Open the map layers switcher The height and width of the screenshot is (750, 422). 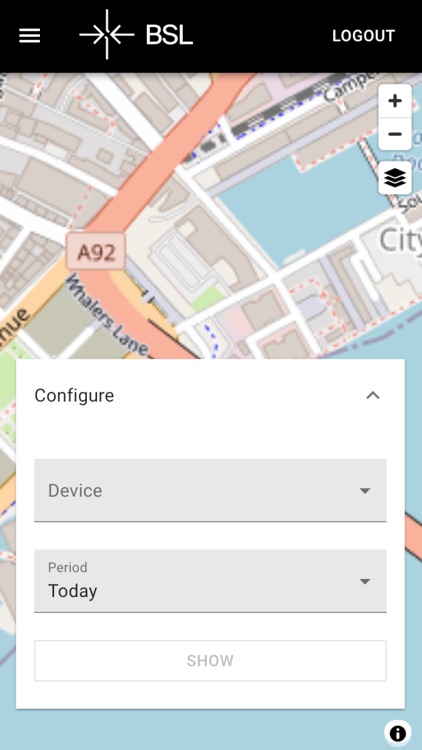pyautogui.click(x=395, y=178)
